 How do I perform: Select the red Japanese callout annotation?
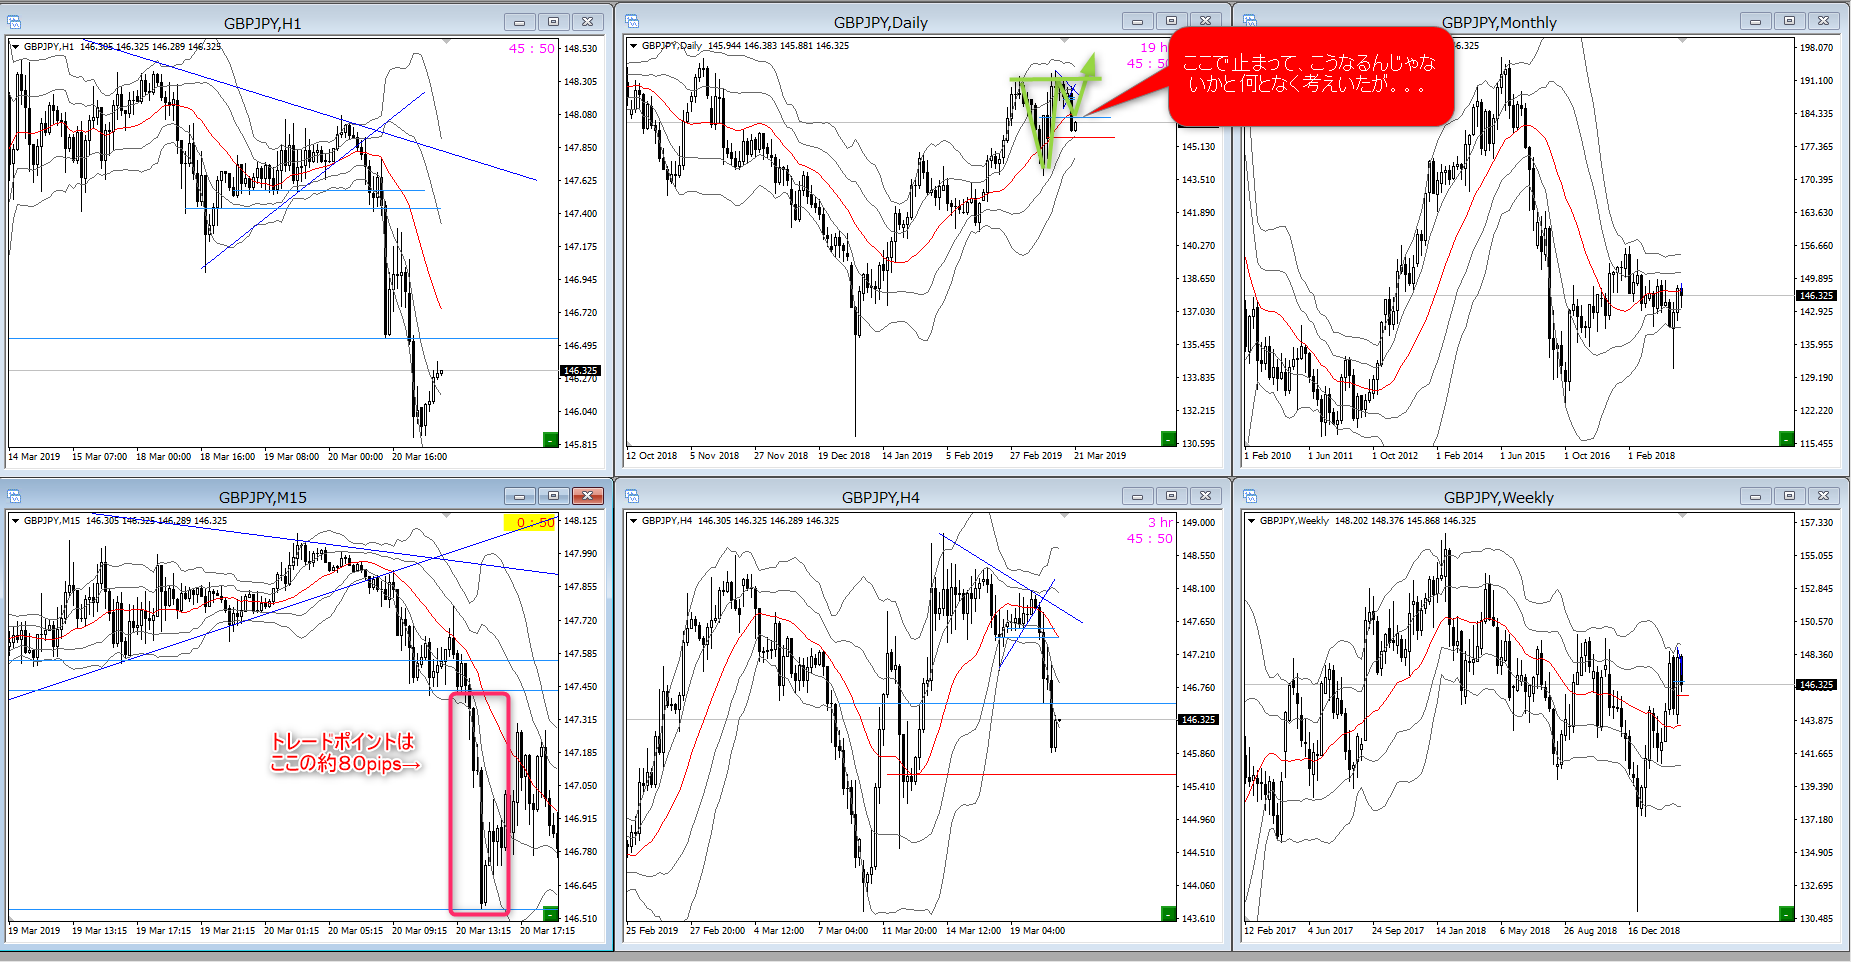click(x=1309, y=75)
